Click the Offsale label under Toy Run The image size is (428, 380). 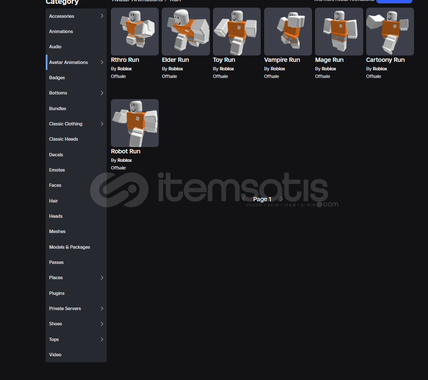coord(220,76)
